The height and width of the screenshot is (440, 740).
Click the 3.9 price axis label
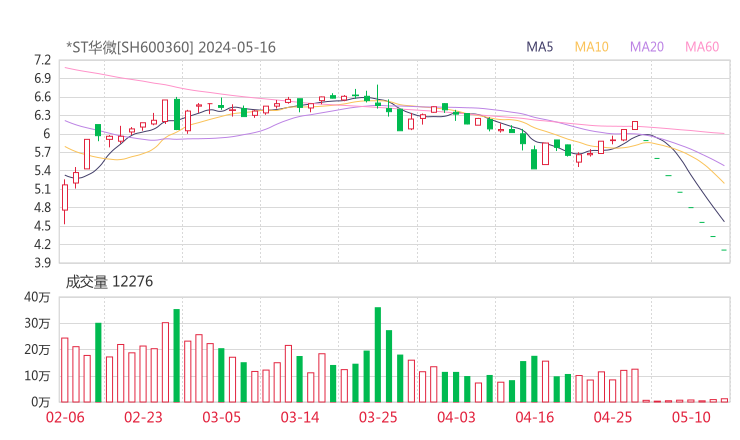42,263
